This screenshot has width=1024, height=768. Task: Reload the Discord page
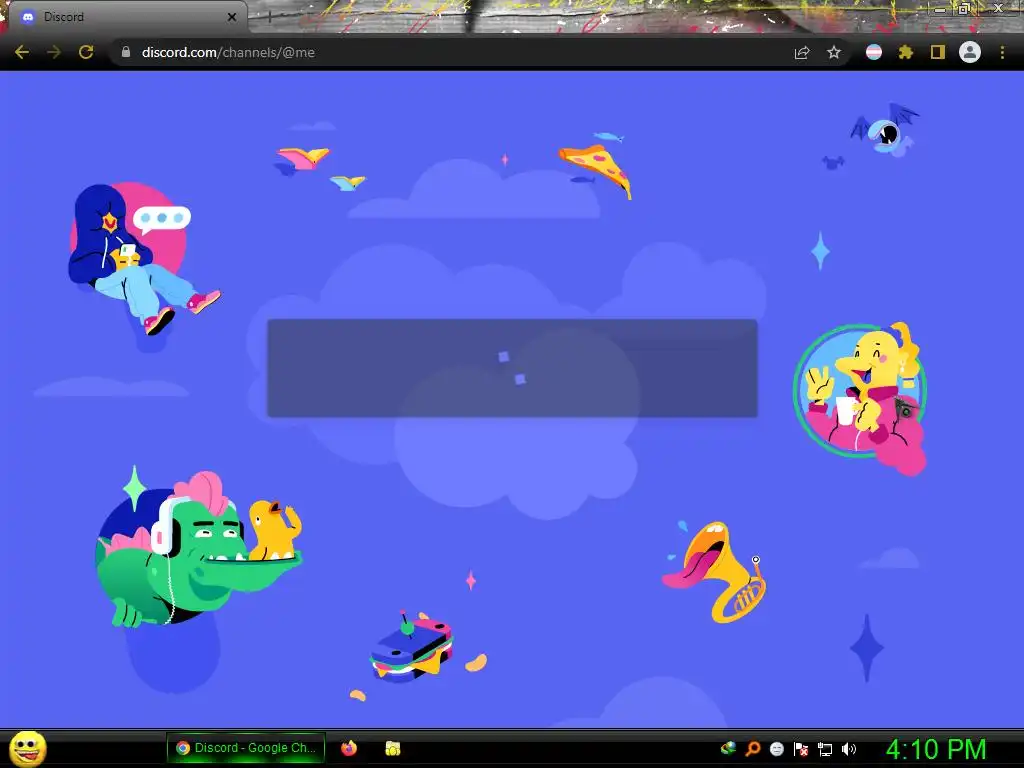[86, 52]
